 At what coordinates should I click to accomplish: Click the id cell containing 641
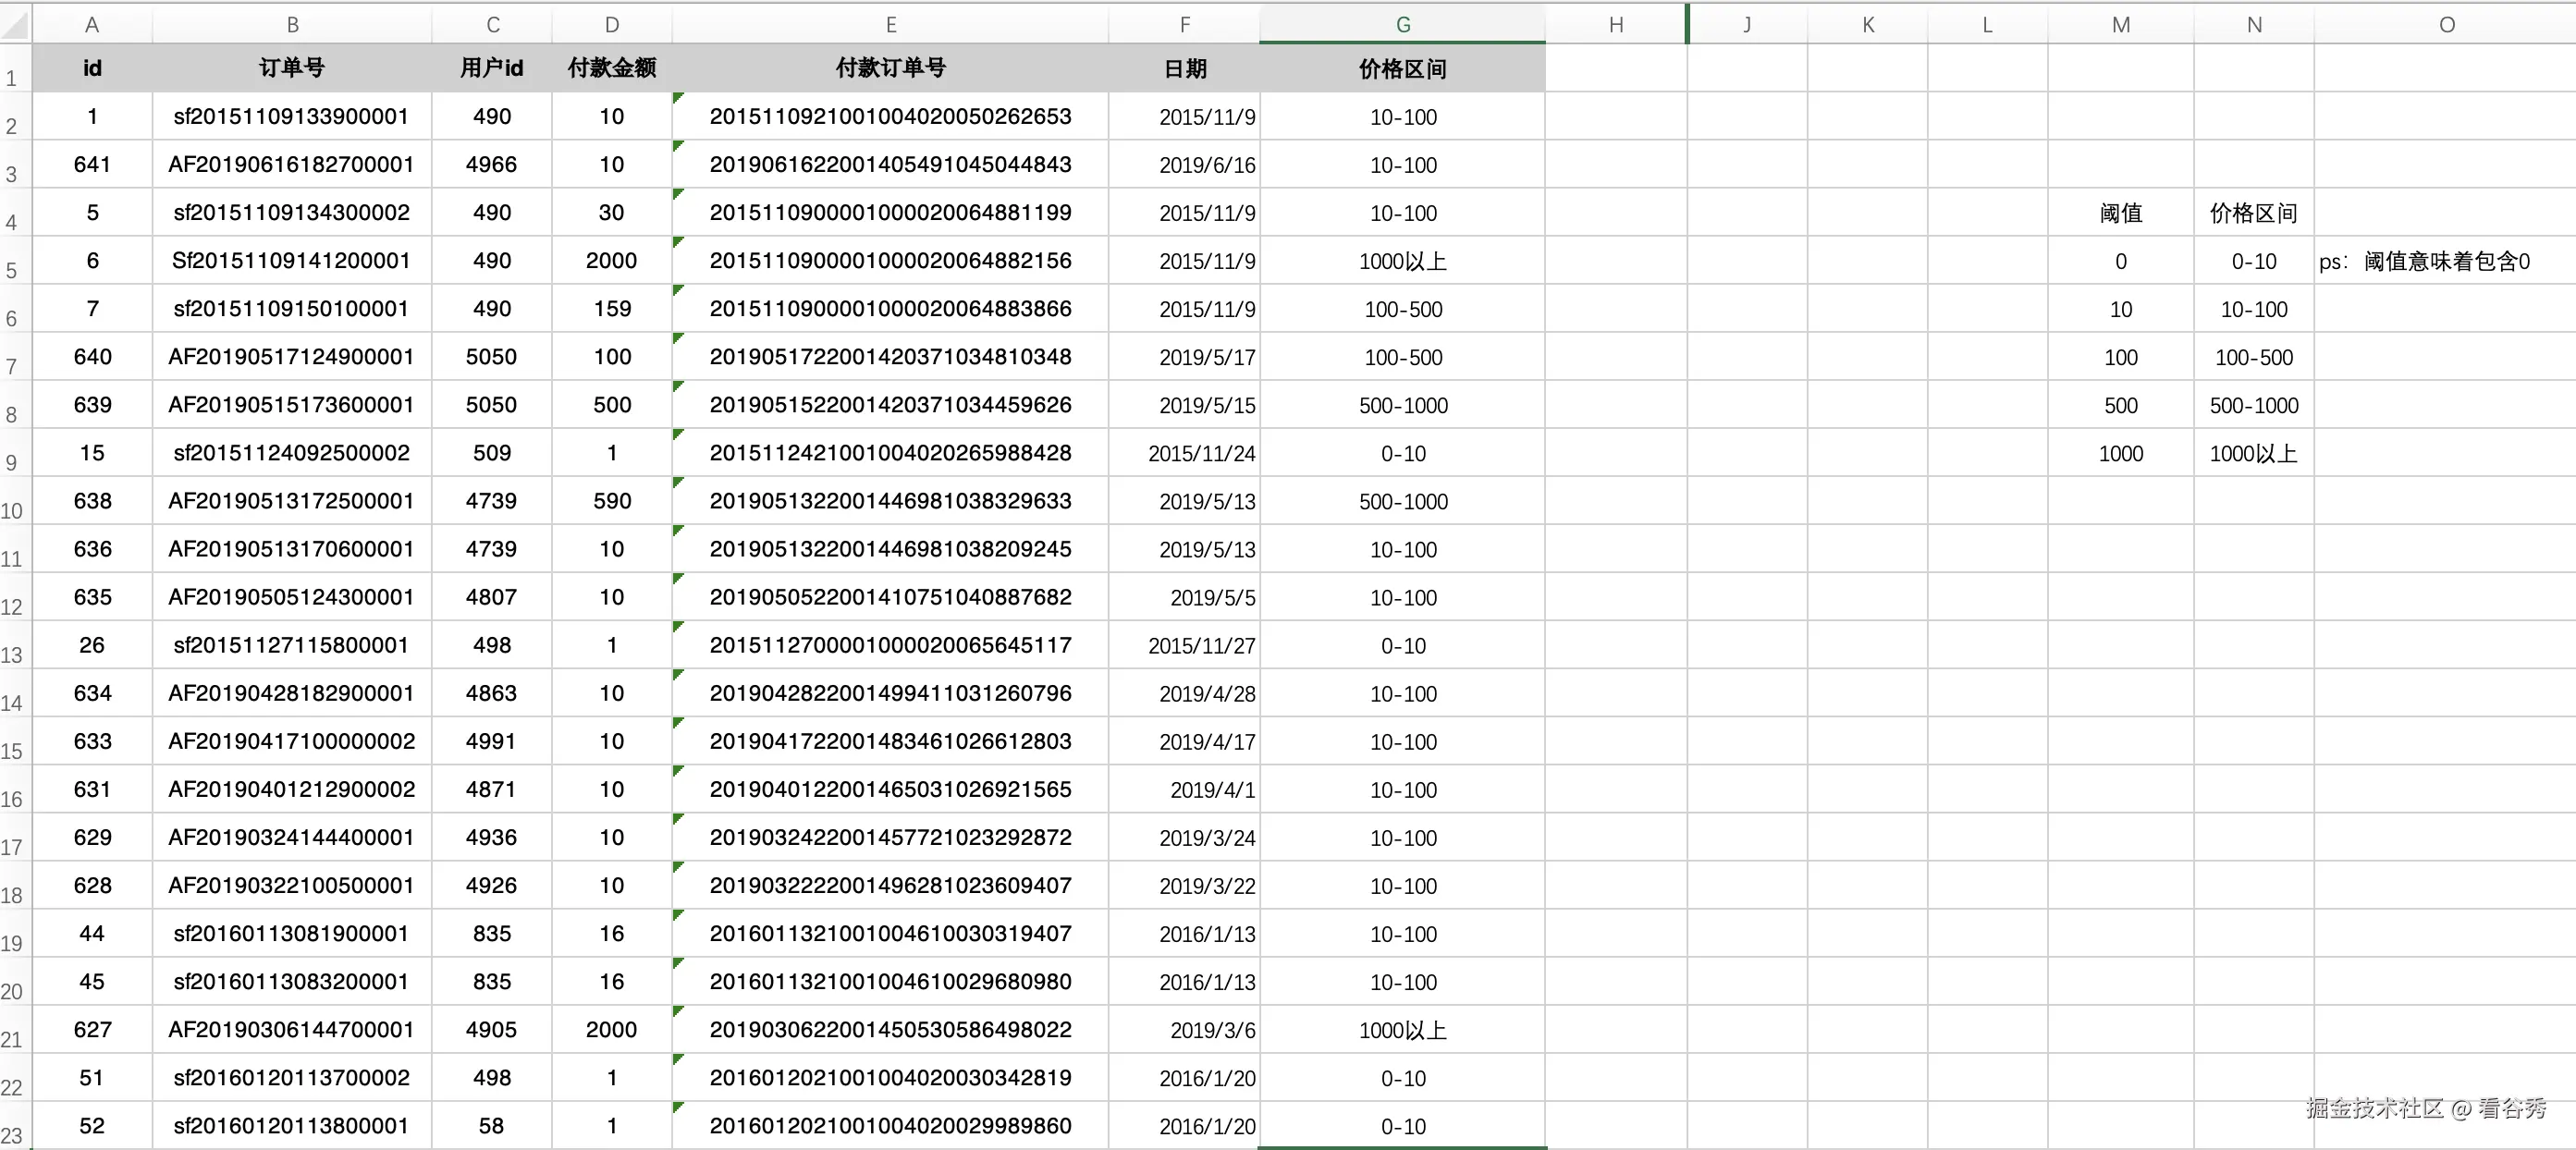point(92,164)
